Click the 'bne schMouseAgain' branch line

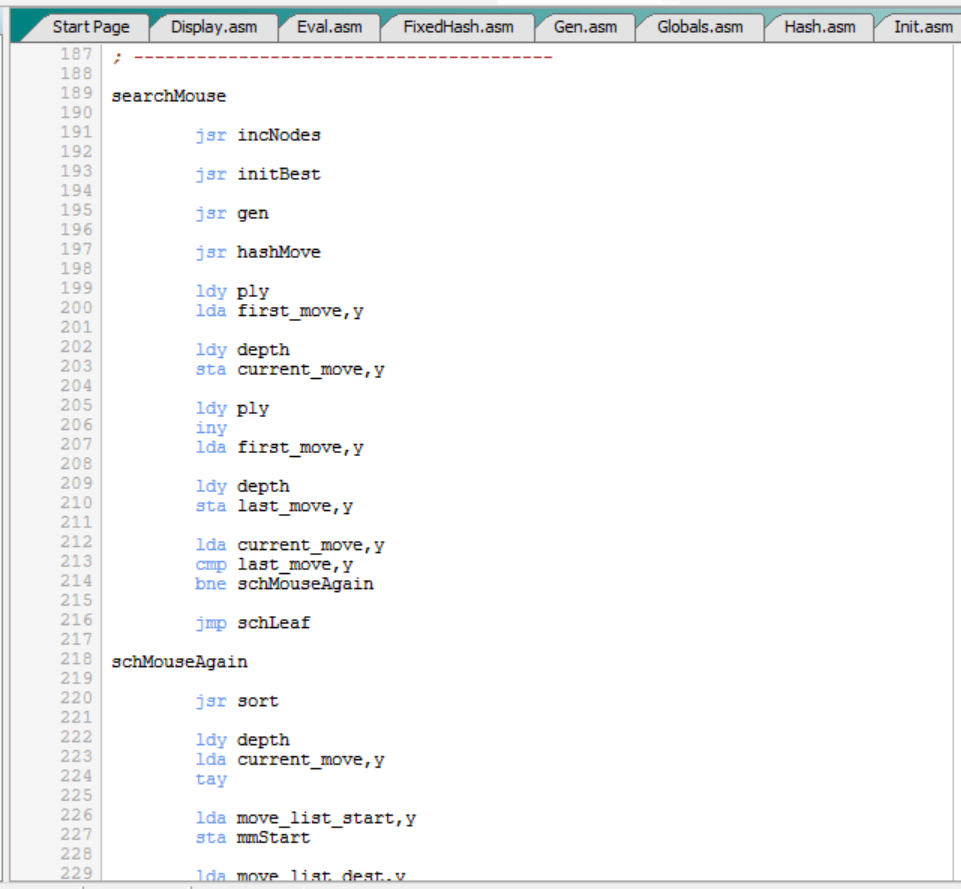point(284,584)
